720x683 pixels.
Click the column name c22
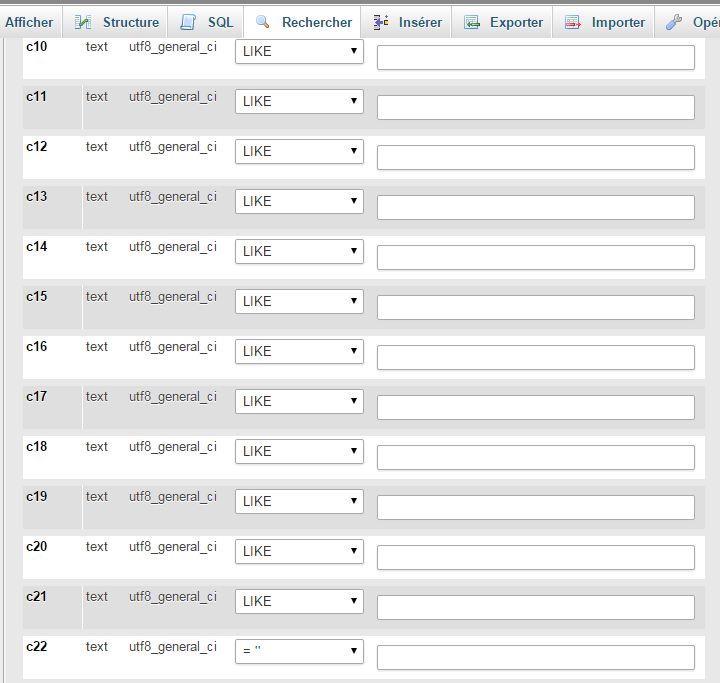37,647
